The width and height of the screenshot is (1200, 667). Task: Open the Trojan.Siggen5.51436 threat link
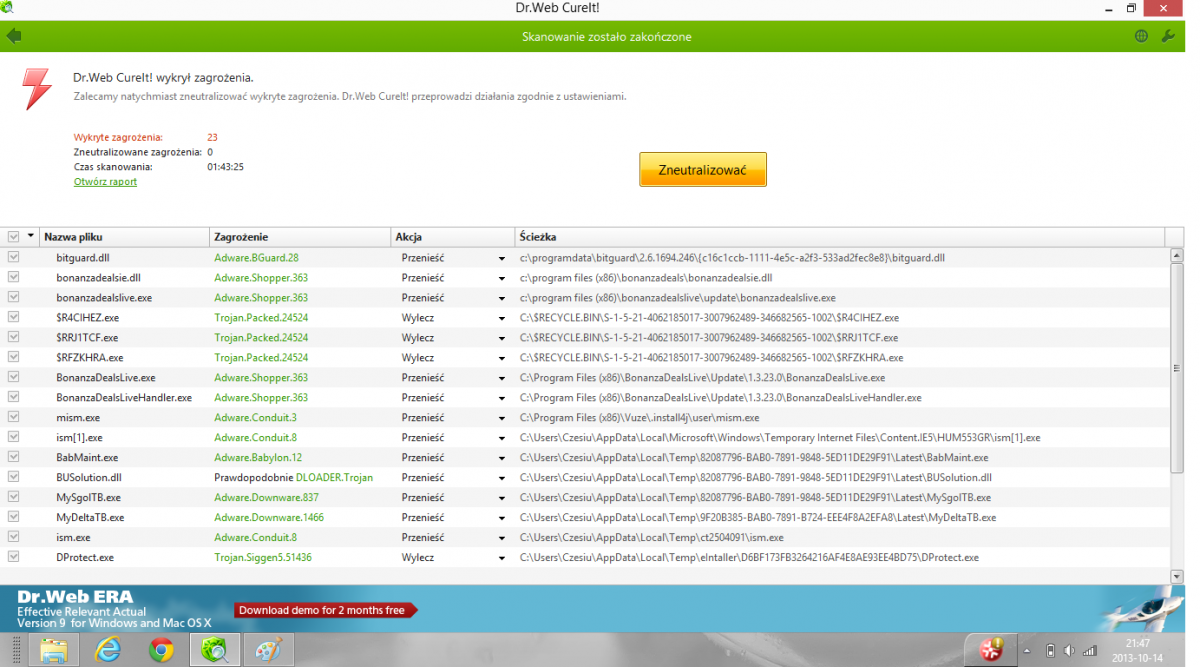[x=263, y=557]
